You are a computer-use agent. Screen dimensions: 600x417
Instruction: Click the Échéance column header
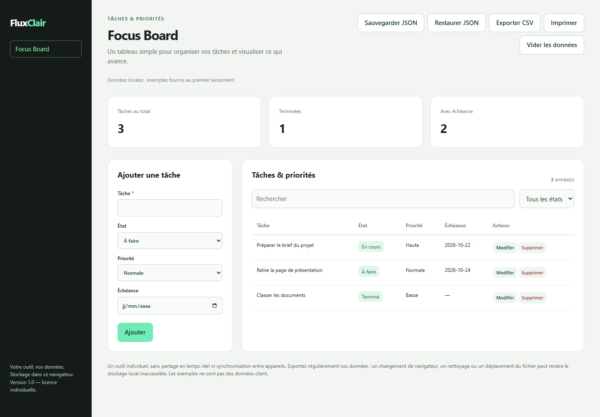click(x=455, y=225)
